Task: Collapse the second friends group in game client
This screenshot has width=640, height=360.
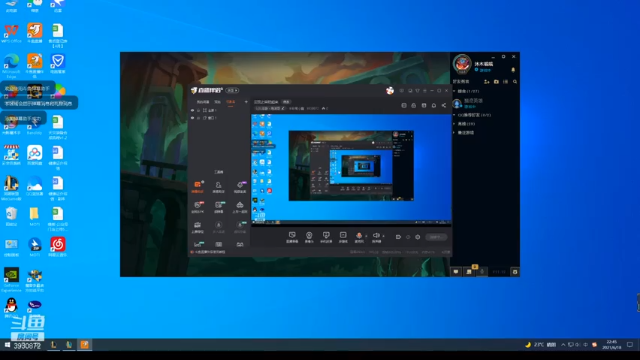Action: 454,115
